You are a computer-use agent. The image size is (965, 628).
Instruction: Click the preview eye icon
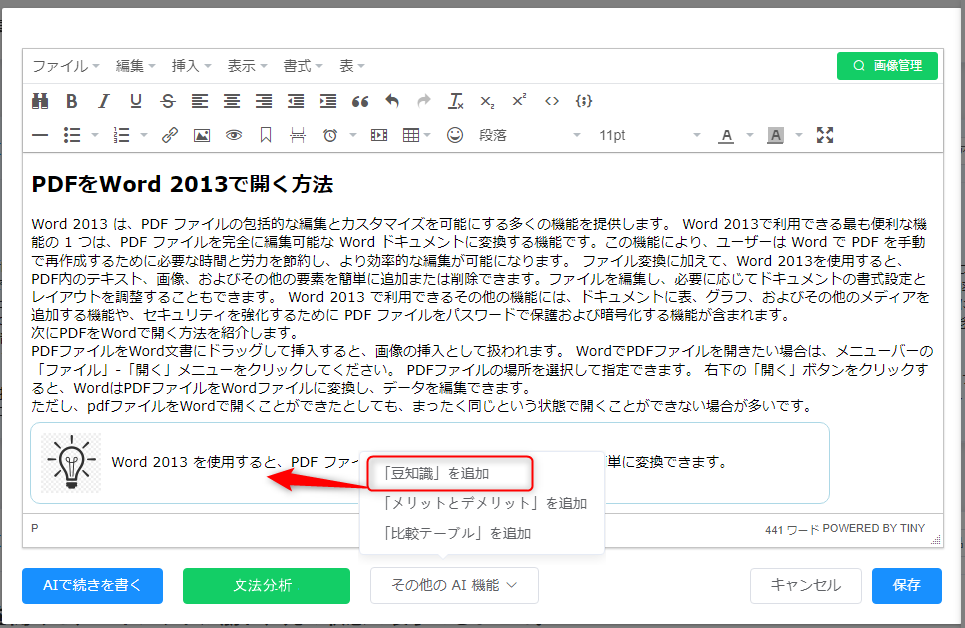click(234, 135)
